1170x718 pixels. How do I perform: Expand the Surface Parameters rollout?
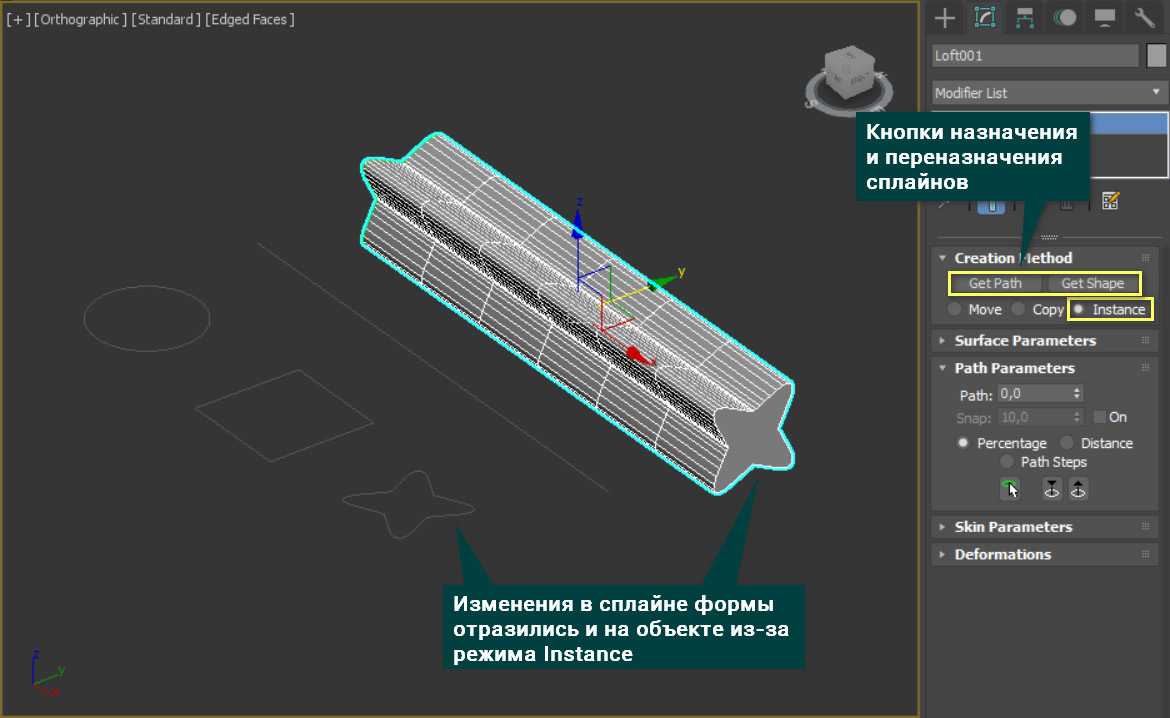coord(1025,340)
